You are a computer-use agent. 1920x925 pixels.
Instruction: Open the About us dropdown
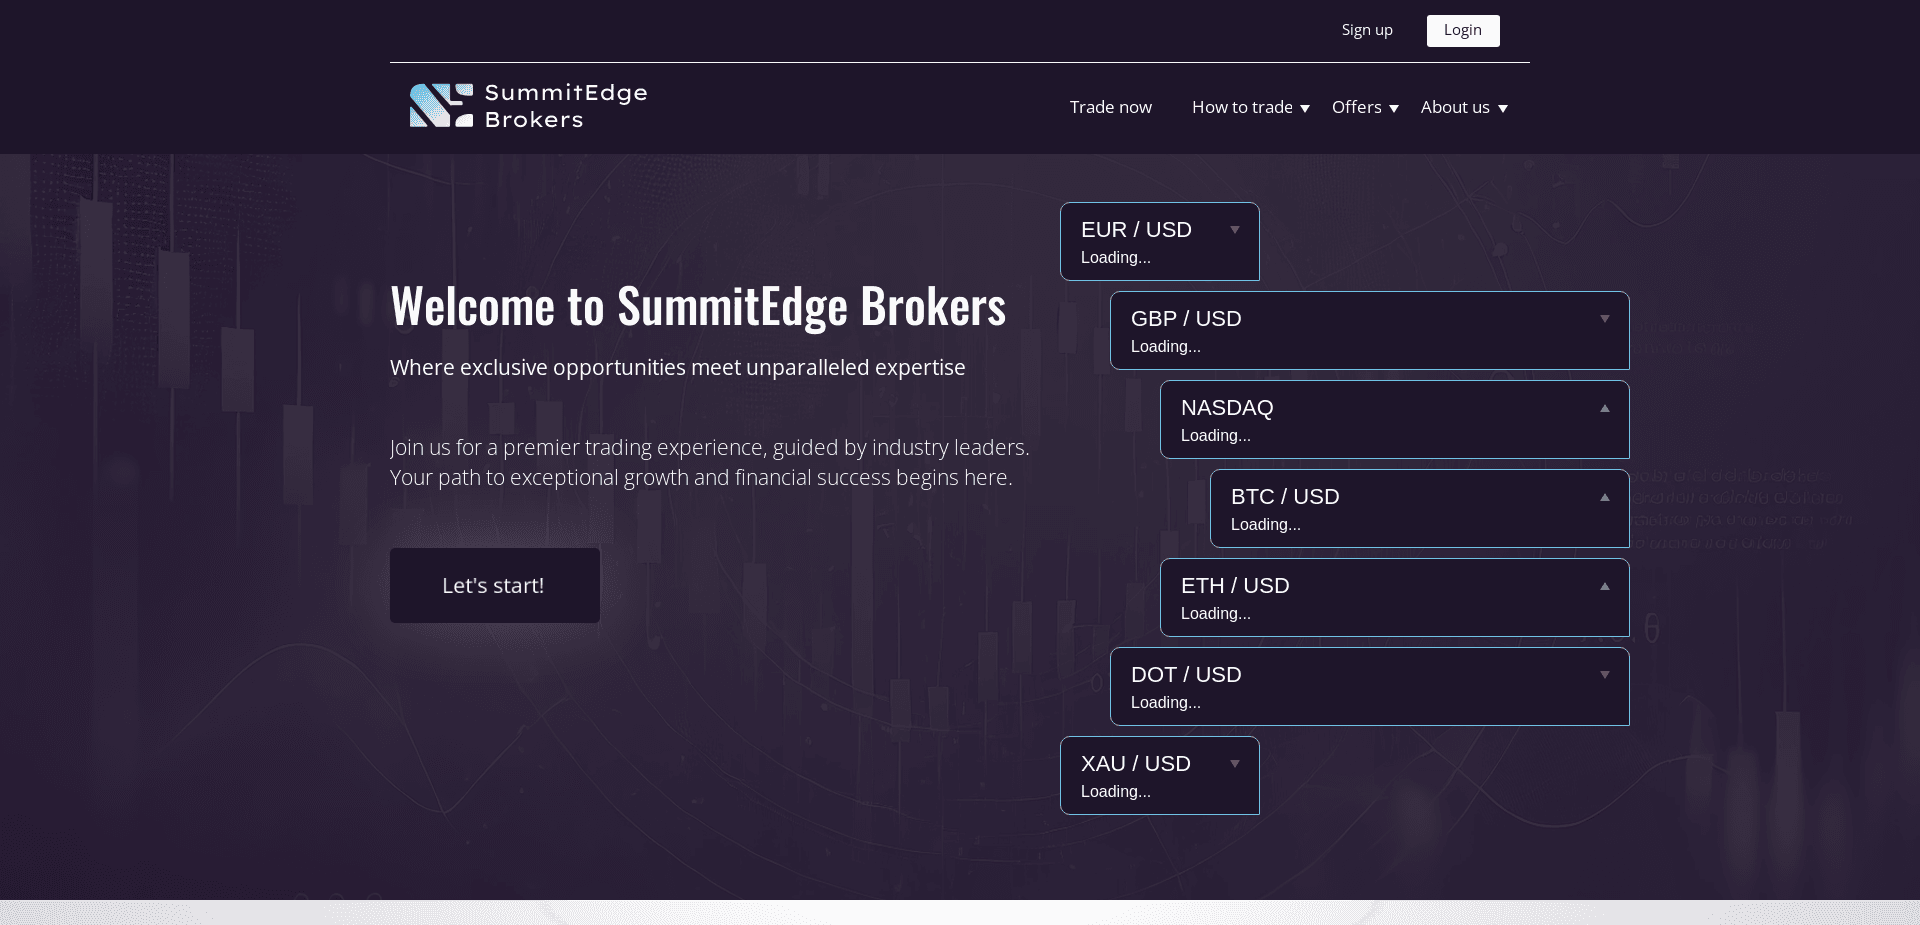coord(1455,107)
